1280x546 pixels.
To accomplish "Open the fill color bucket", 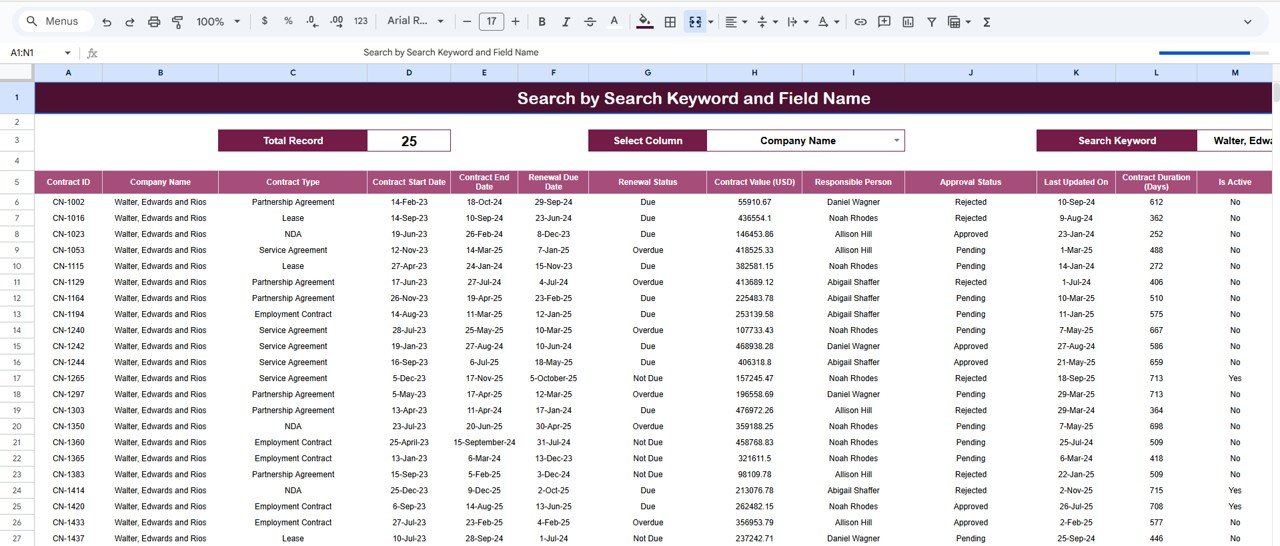I will pos(645,21).
